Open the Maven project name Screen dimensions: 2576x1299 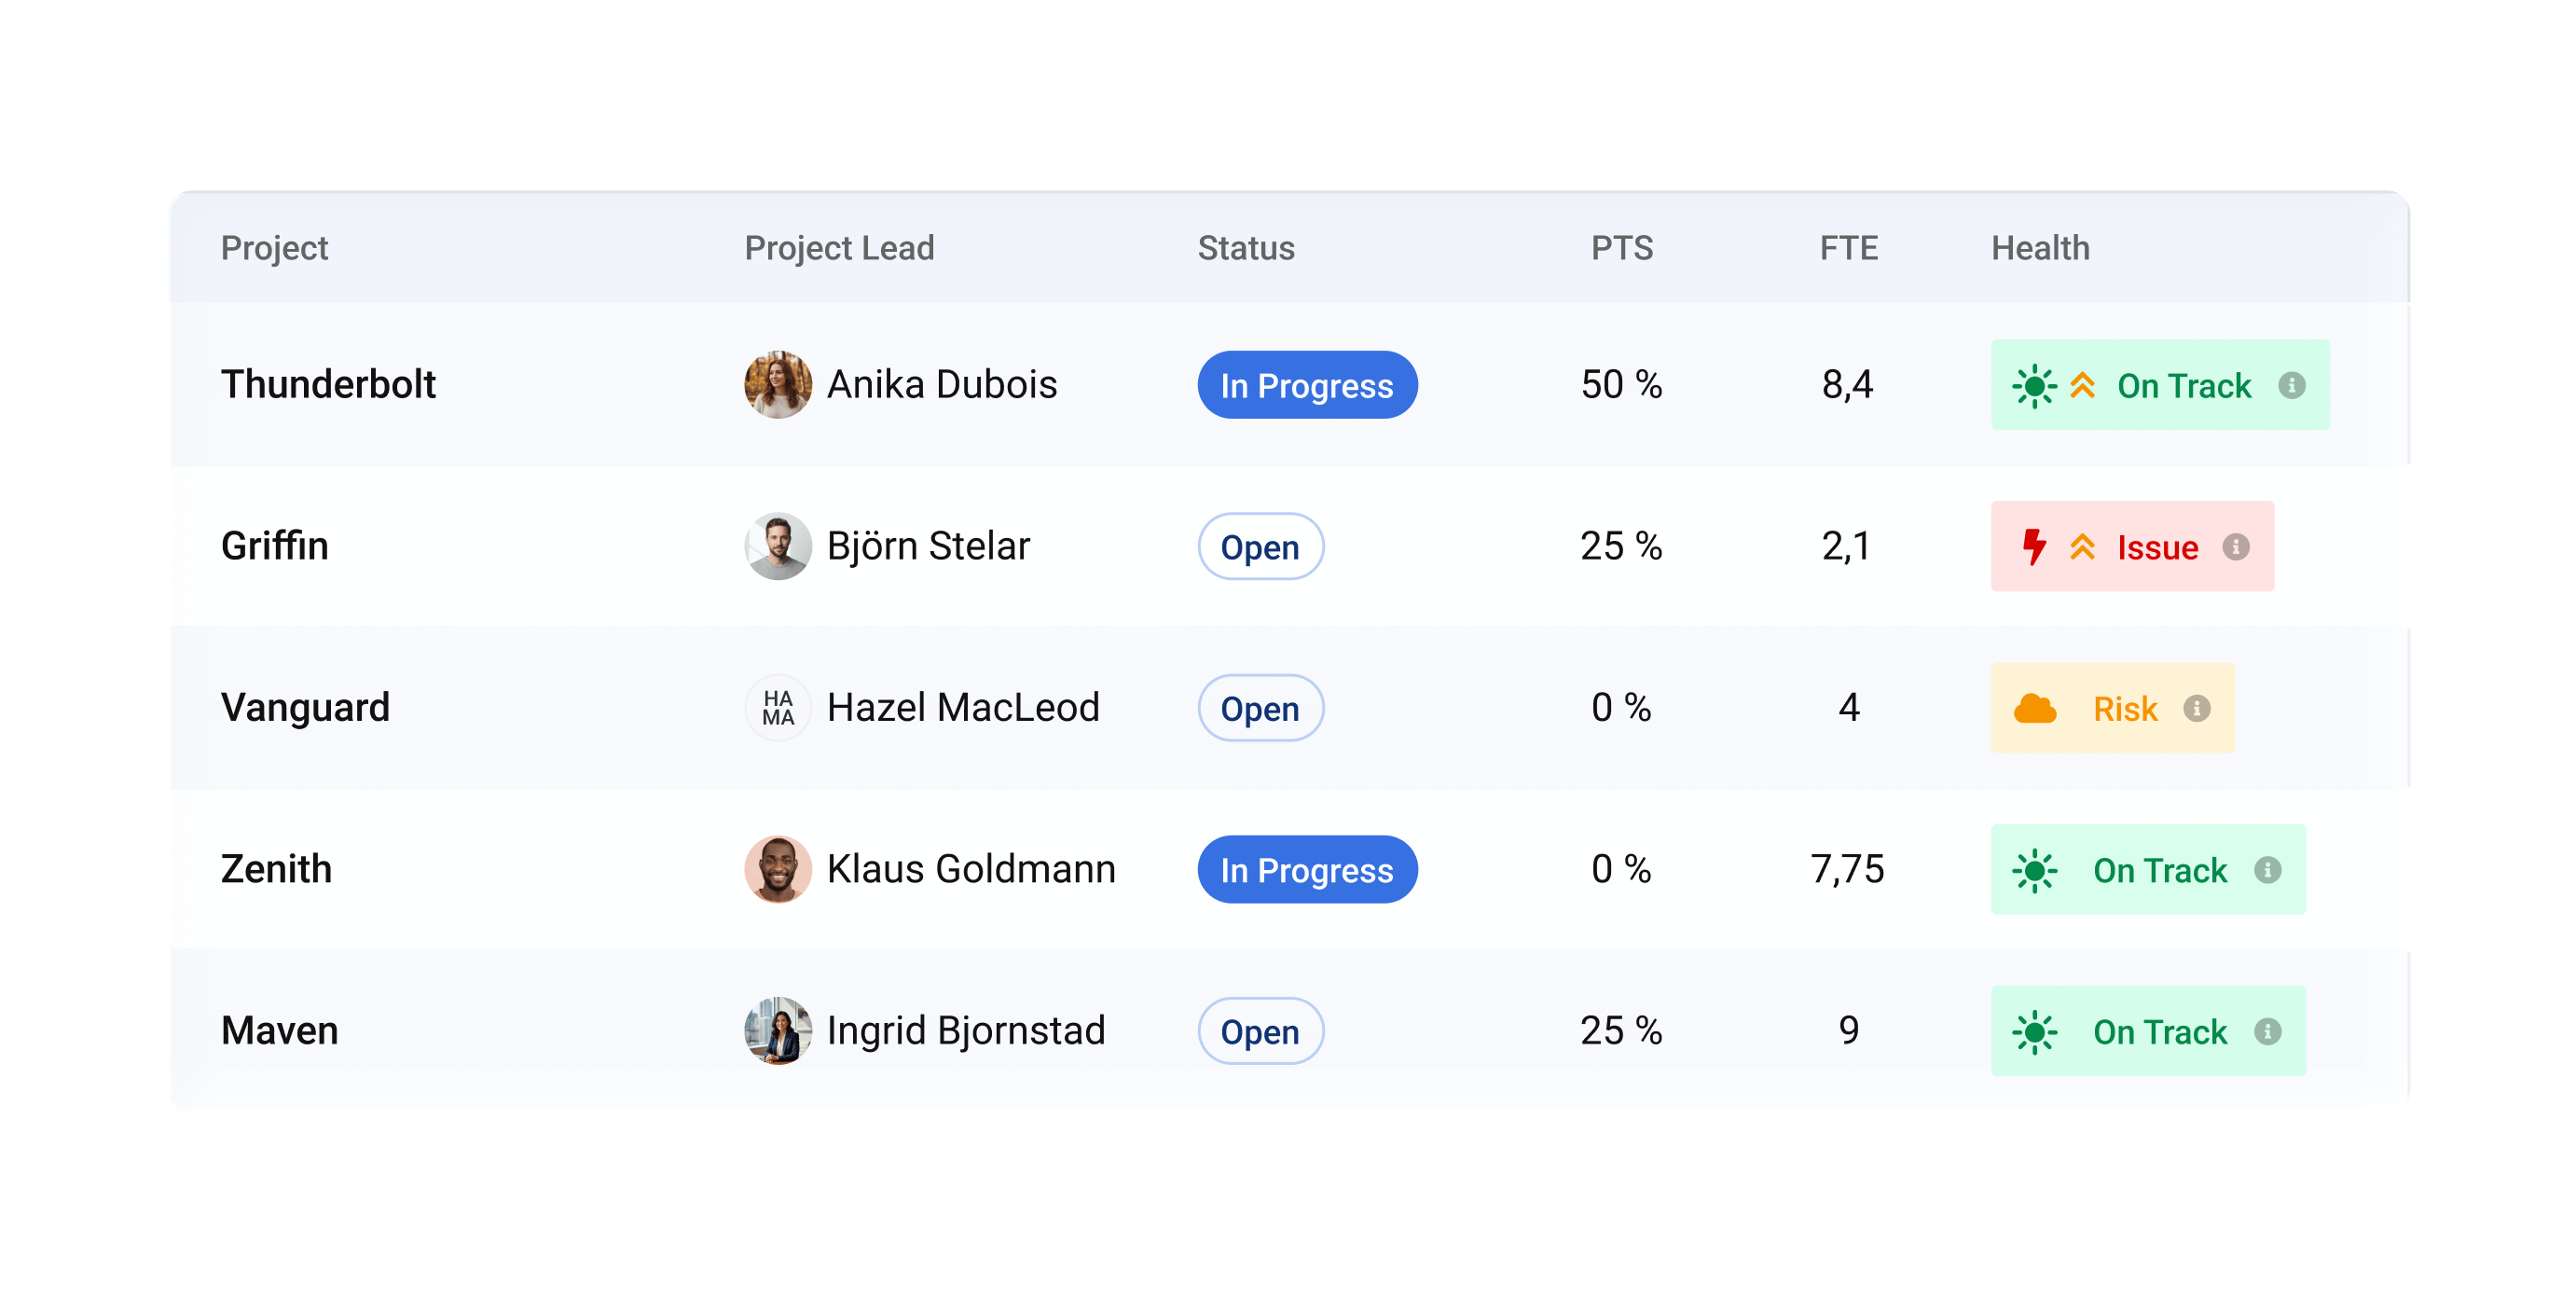(279, 1031)
